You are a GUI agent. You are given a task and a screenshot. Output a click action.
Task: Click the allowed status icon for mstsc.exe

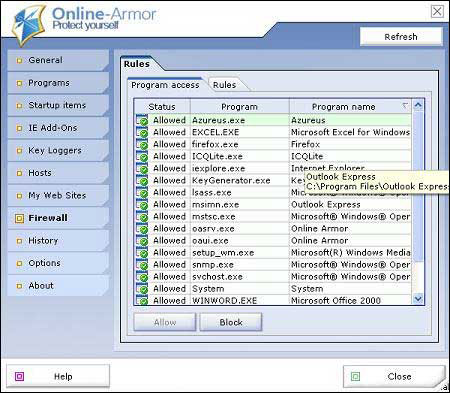pyautogui.click(x=142, y=216)
